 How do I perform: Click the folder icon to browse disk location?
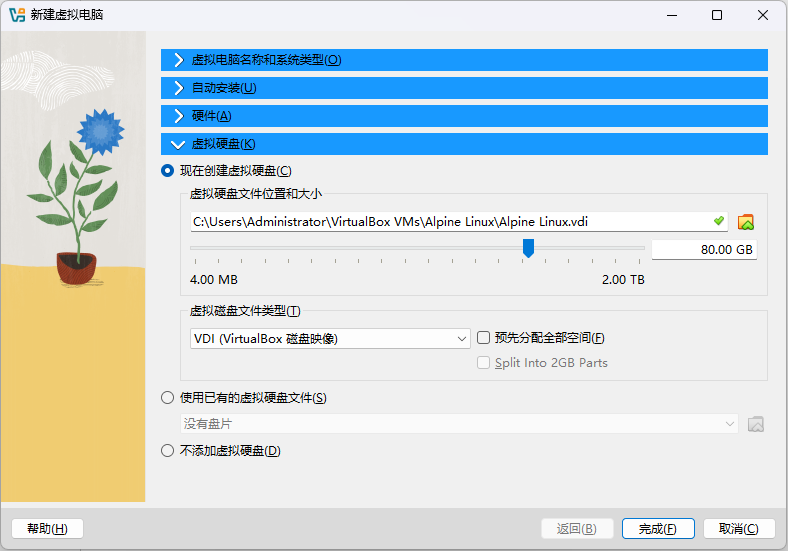(x=745, y=222)
